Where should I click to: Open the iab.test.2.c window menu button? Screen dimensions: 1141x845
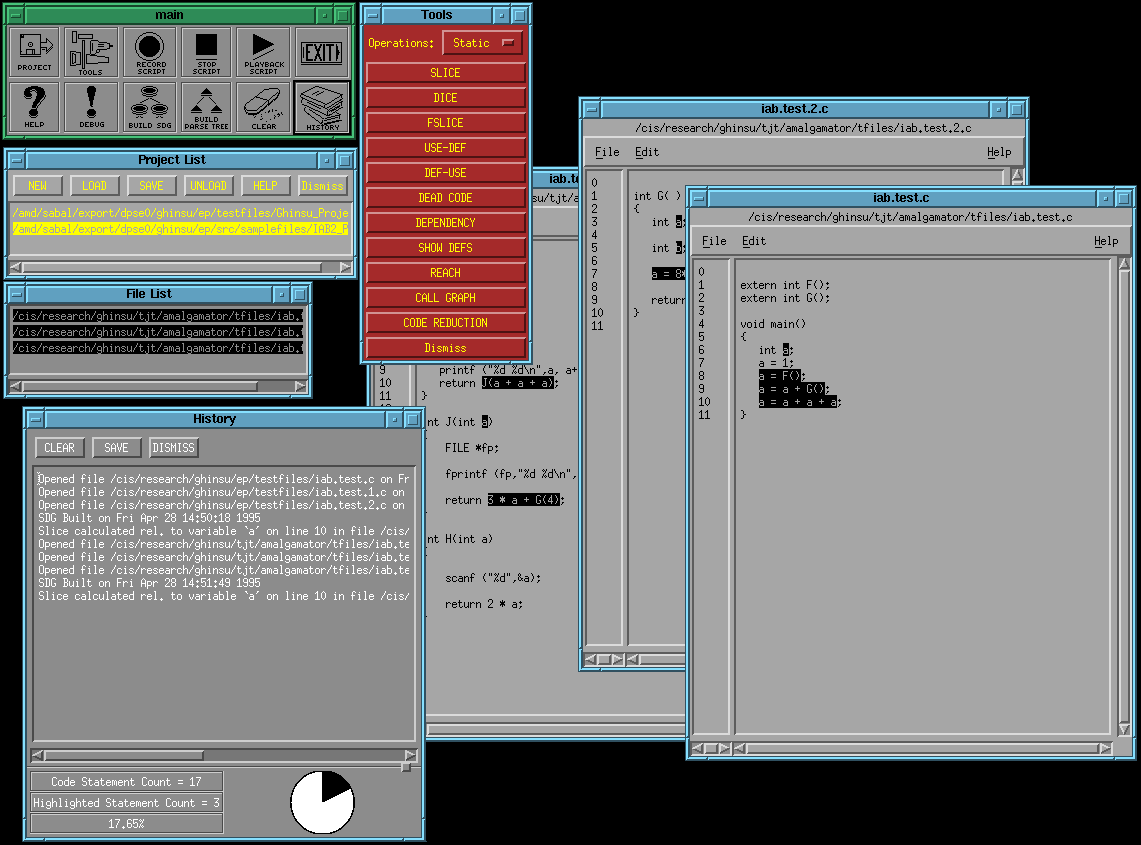pos(592,109)
